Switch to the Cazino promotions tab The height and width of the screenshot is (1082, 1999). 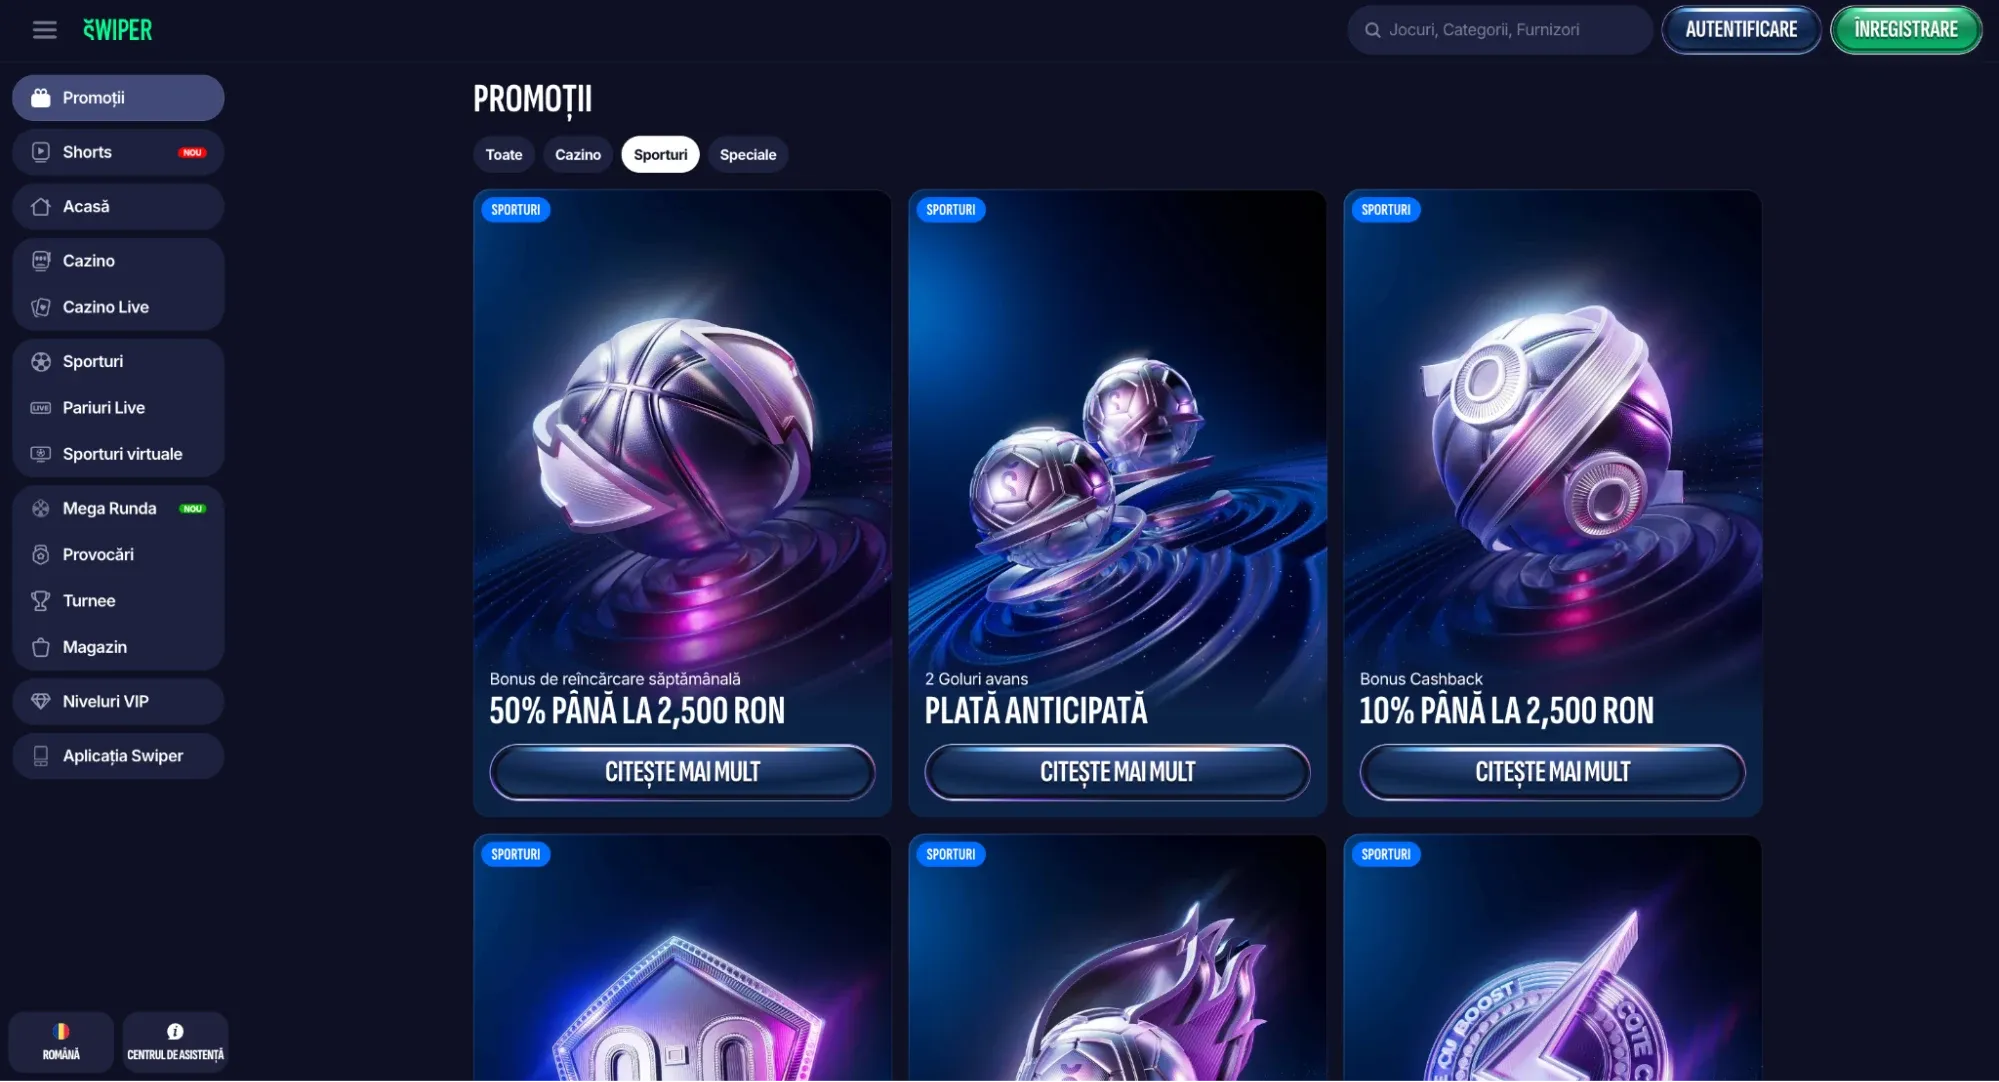[x=578, y=155]
